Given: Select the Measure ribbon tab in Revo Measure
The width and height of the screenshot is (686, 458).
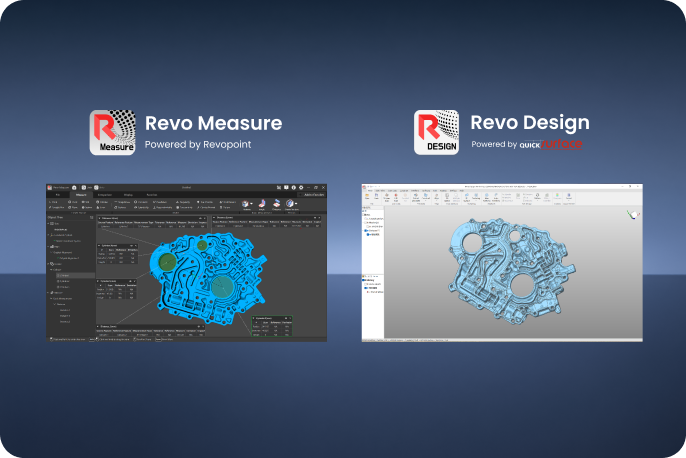Looking at the screenshot, I should pos(81,195).
